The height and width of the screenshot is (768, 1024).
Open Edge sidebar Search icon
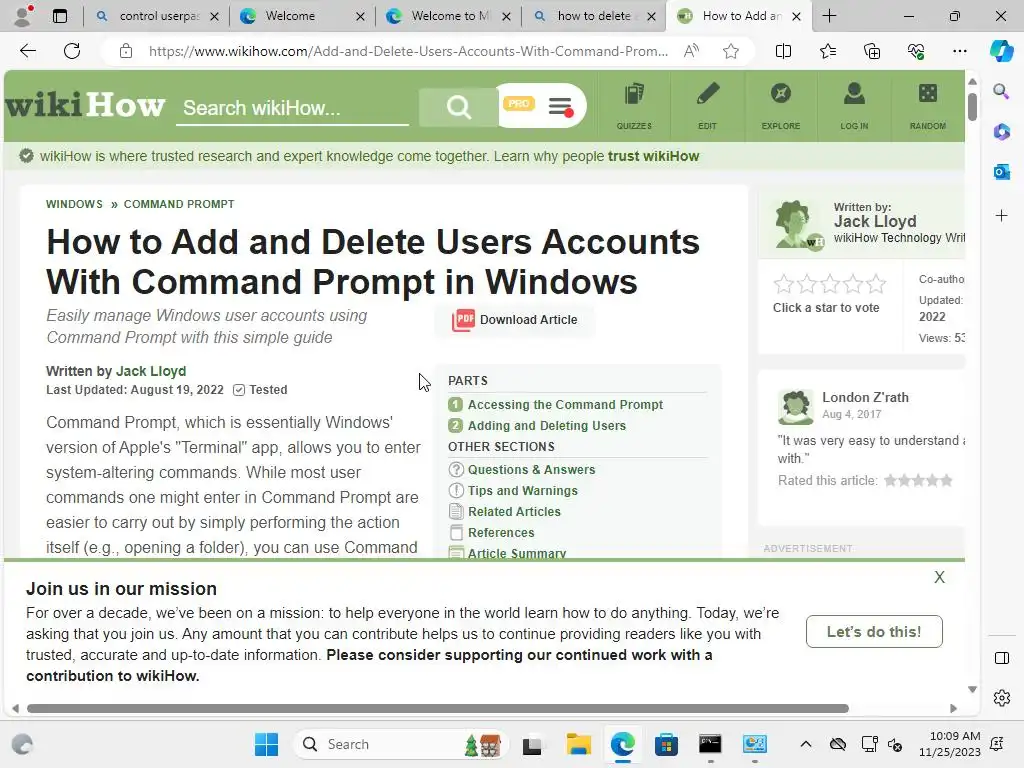click(x=1001, y=91)
